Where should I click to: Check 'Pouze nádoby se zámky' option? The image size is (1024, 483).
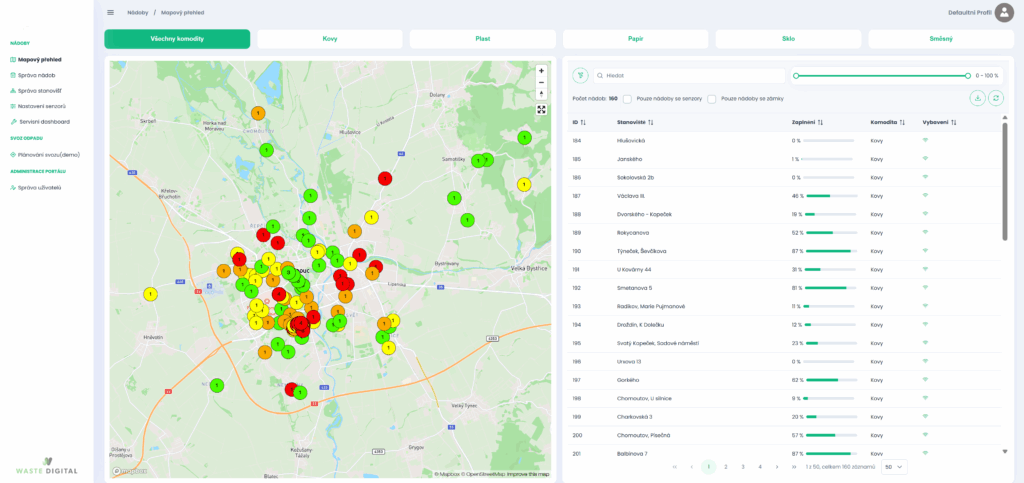pos(711,99)
